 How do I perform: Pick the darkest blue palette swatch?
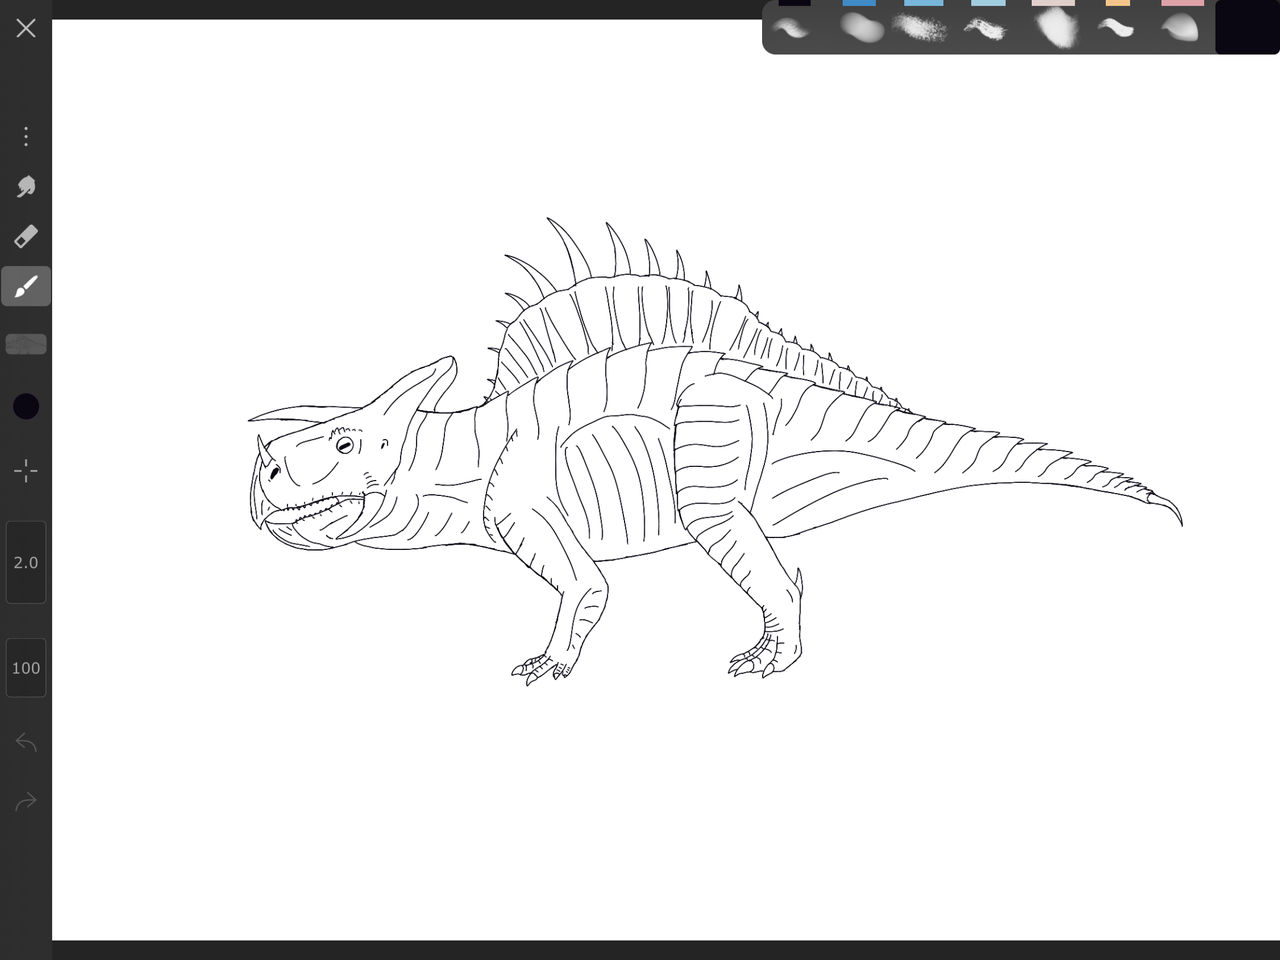(x=859, y=3)
